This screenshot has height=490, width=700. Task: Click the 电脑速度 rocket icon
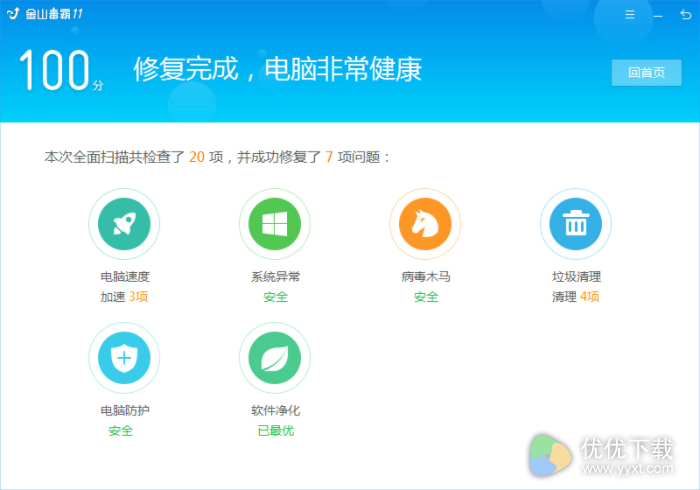(124, 224)
